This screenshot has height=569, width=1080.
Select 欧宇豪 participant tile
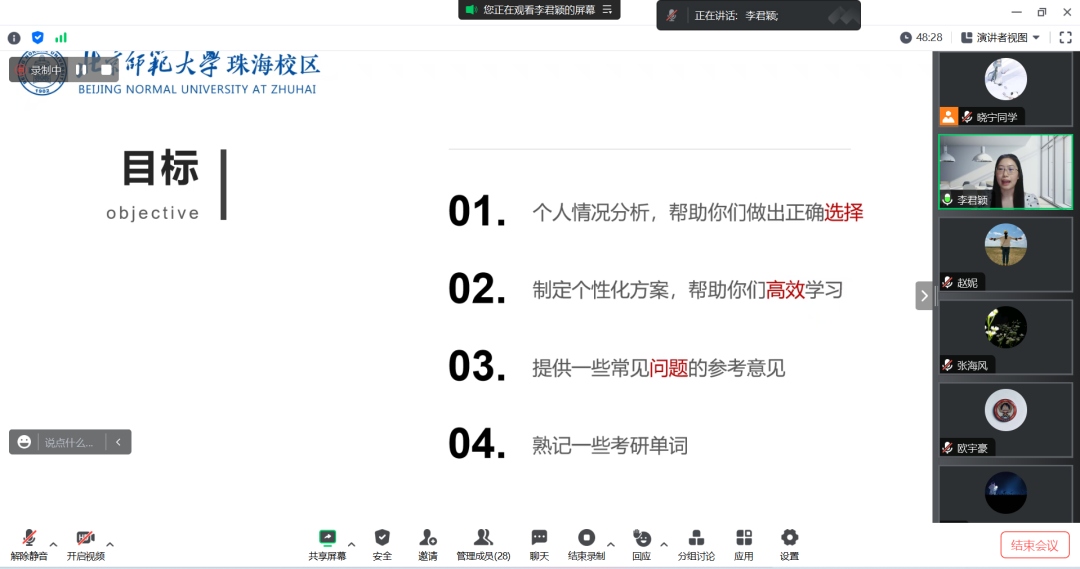(x=1006, y=420)
